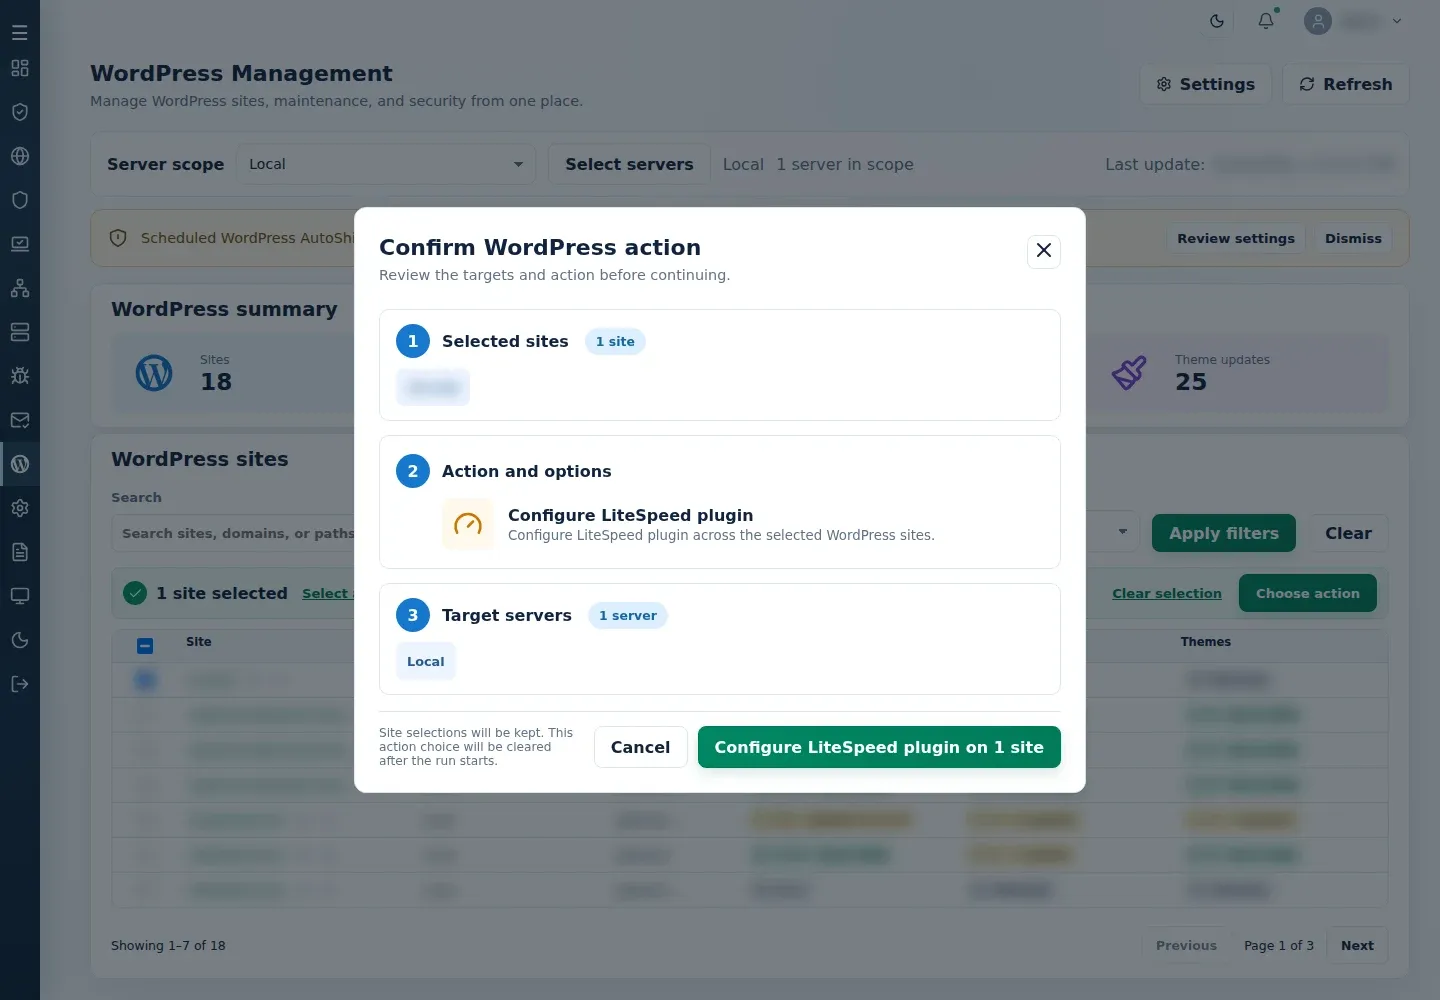Click the bug icon in the sidebar
This screenshot has width=1440, height=1000.
pos(20,376)
